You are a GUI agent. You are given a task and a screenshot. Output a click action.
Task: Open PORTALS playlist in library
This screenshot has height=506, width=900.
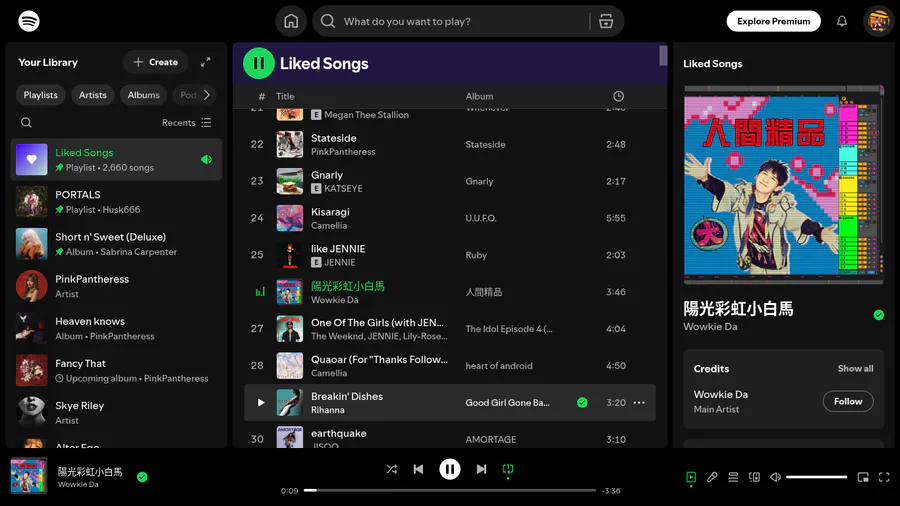tap(116, 202)
